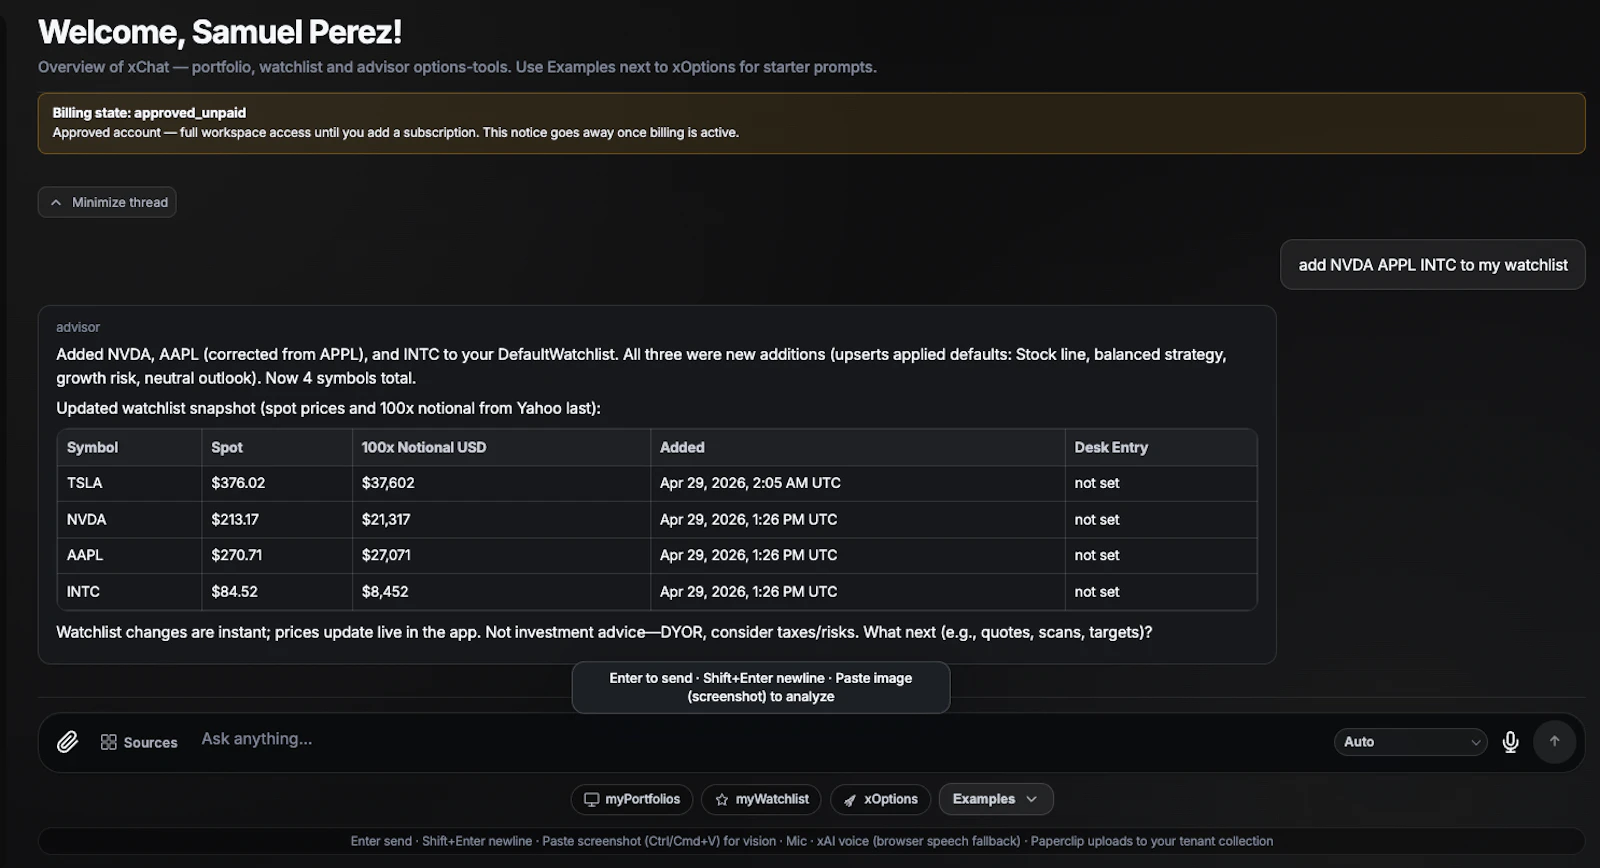The width and height of the screenshot is (1600, 868).
Task: Activate the microphone voice input icon
Action: pyautogui.click(x=1510, y=742)
